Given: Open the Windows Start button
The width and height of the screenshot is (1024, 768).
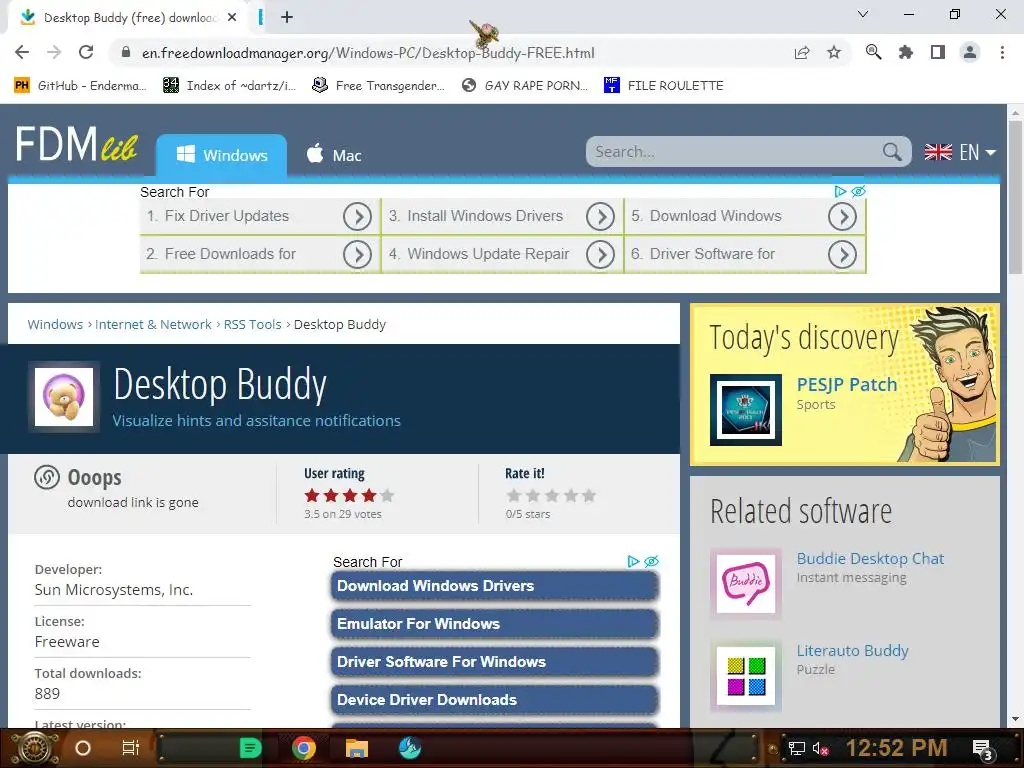Looking at the screenshot, I should click(x=34, y=748).
